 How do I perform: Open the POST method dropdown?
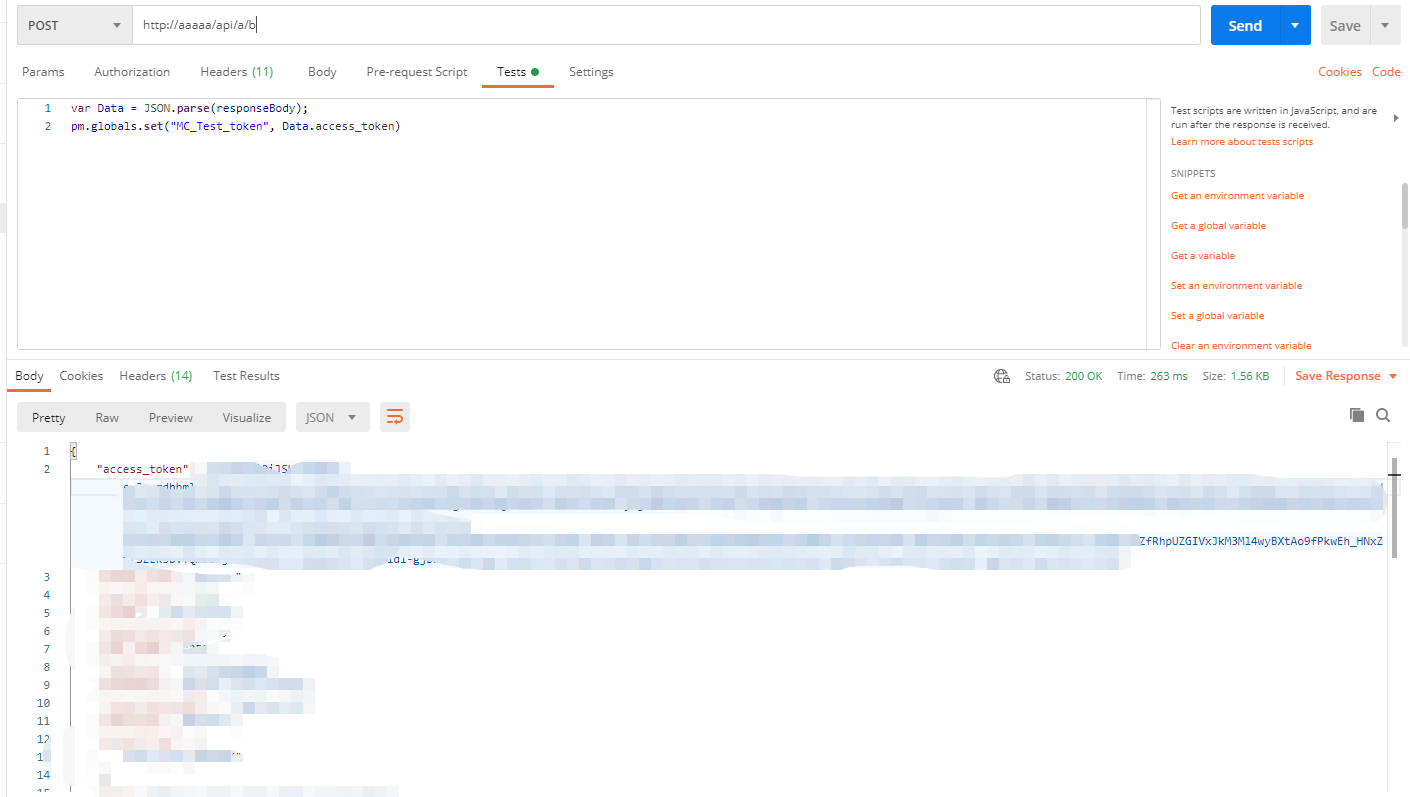tap(75, 25)
